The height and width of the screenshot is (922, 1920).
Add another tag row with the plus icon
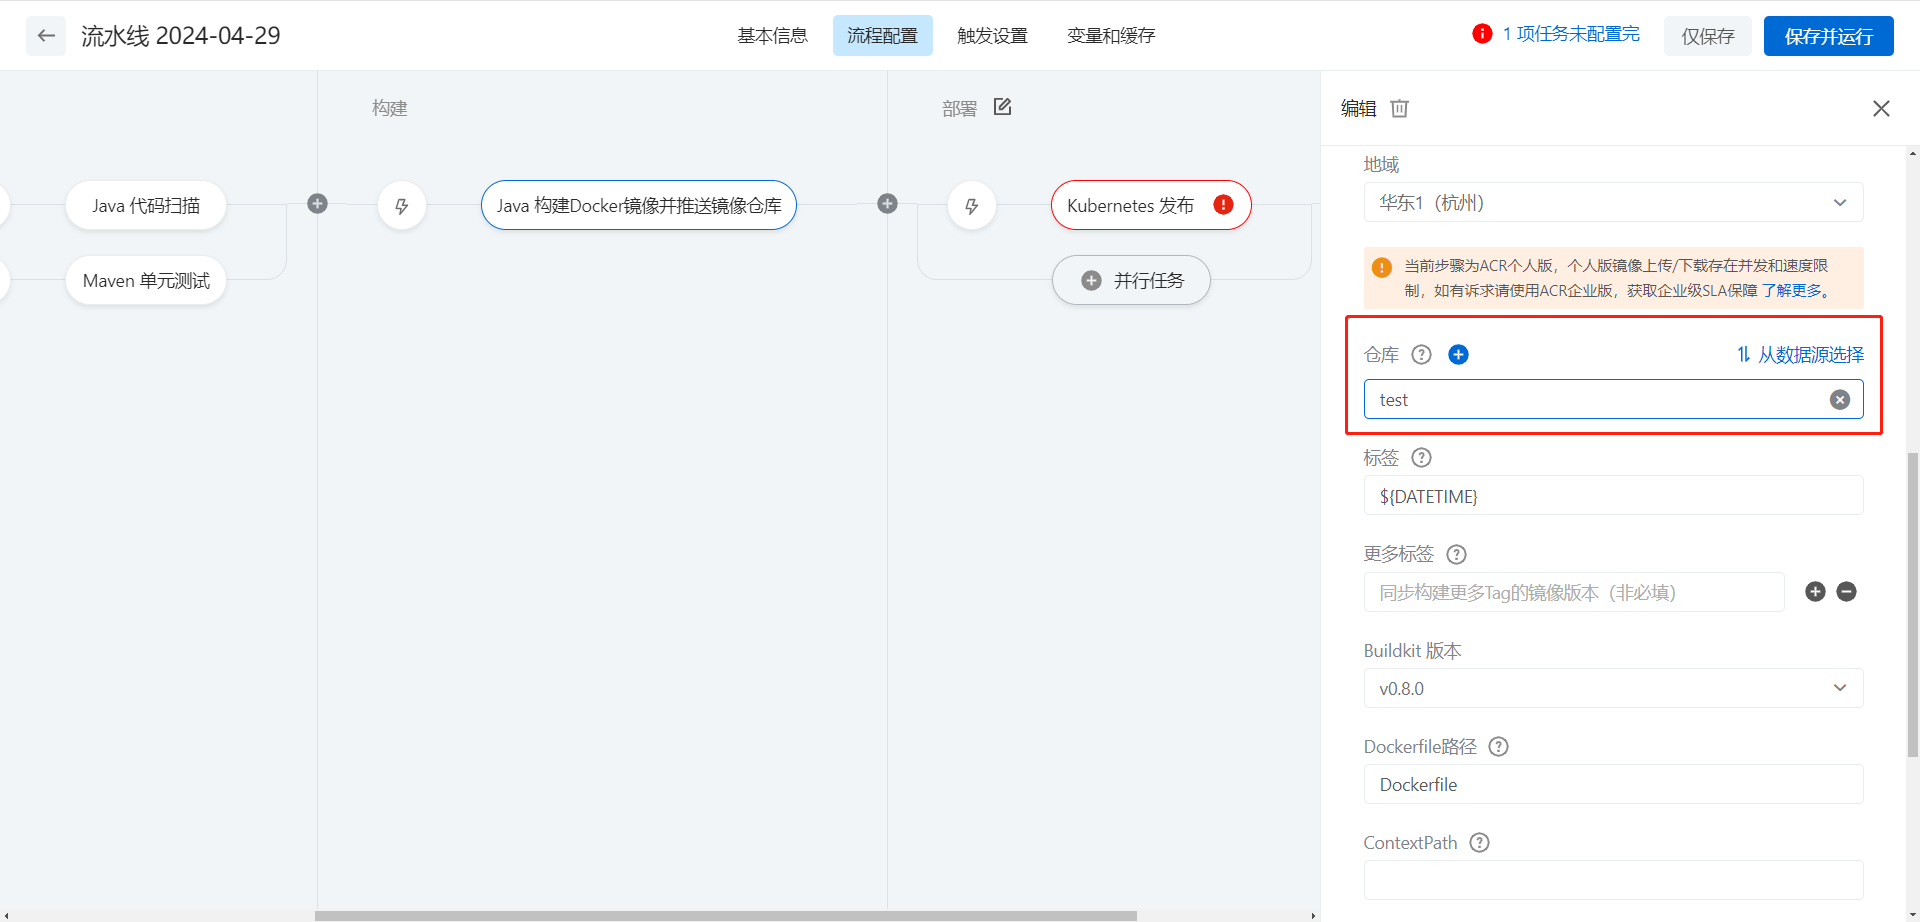(x=1815, y=592)
